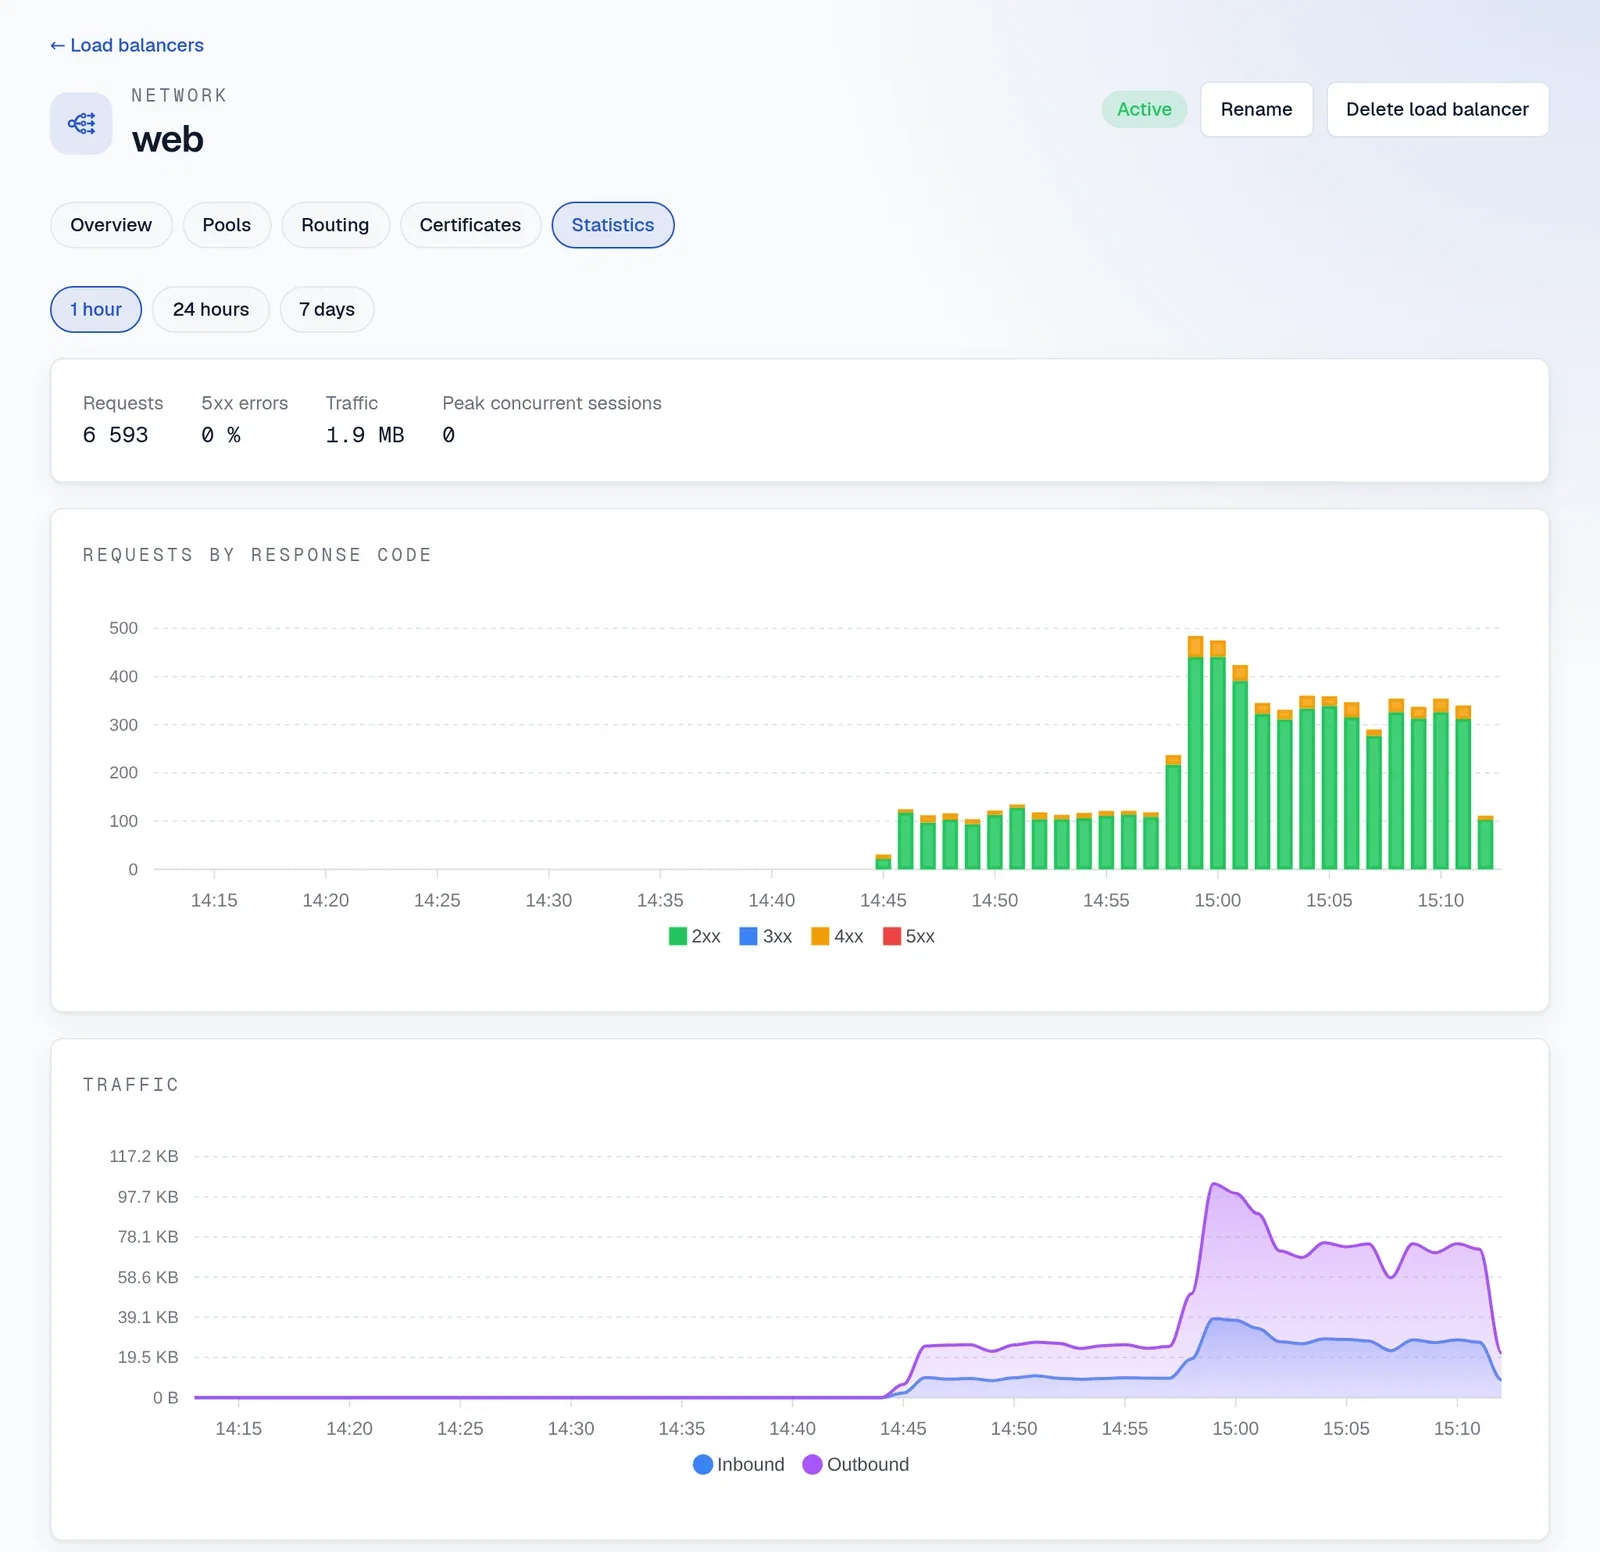Click the 5xx errors value 0 %

tap(221, 435)
